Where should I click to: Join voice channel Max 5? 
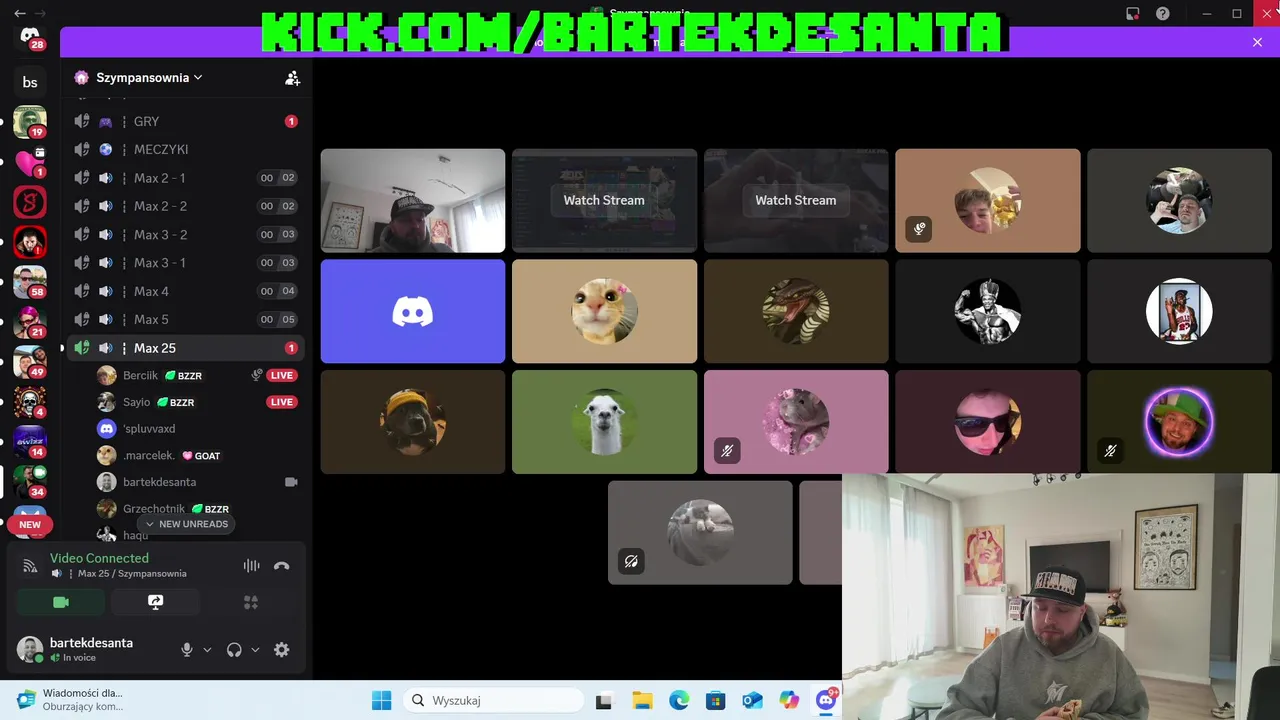pos(185,319)
